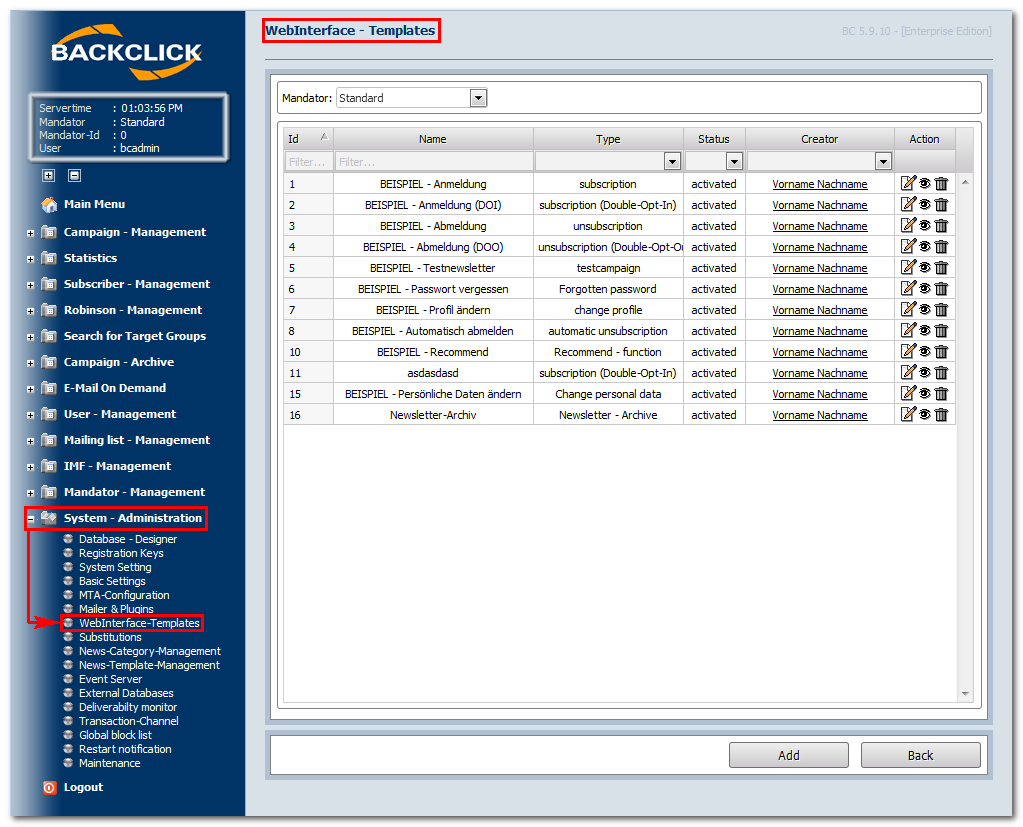
Task: Edit the BEISPIEL - Anmeldung template
Action: point(908,183)
